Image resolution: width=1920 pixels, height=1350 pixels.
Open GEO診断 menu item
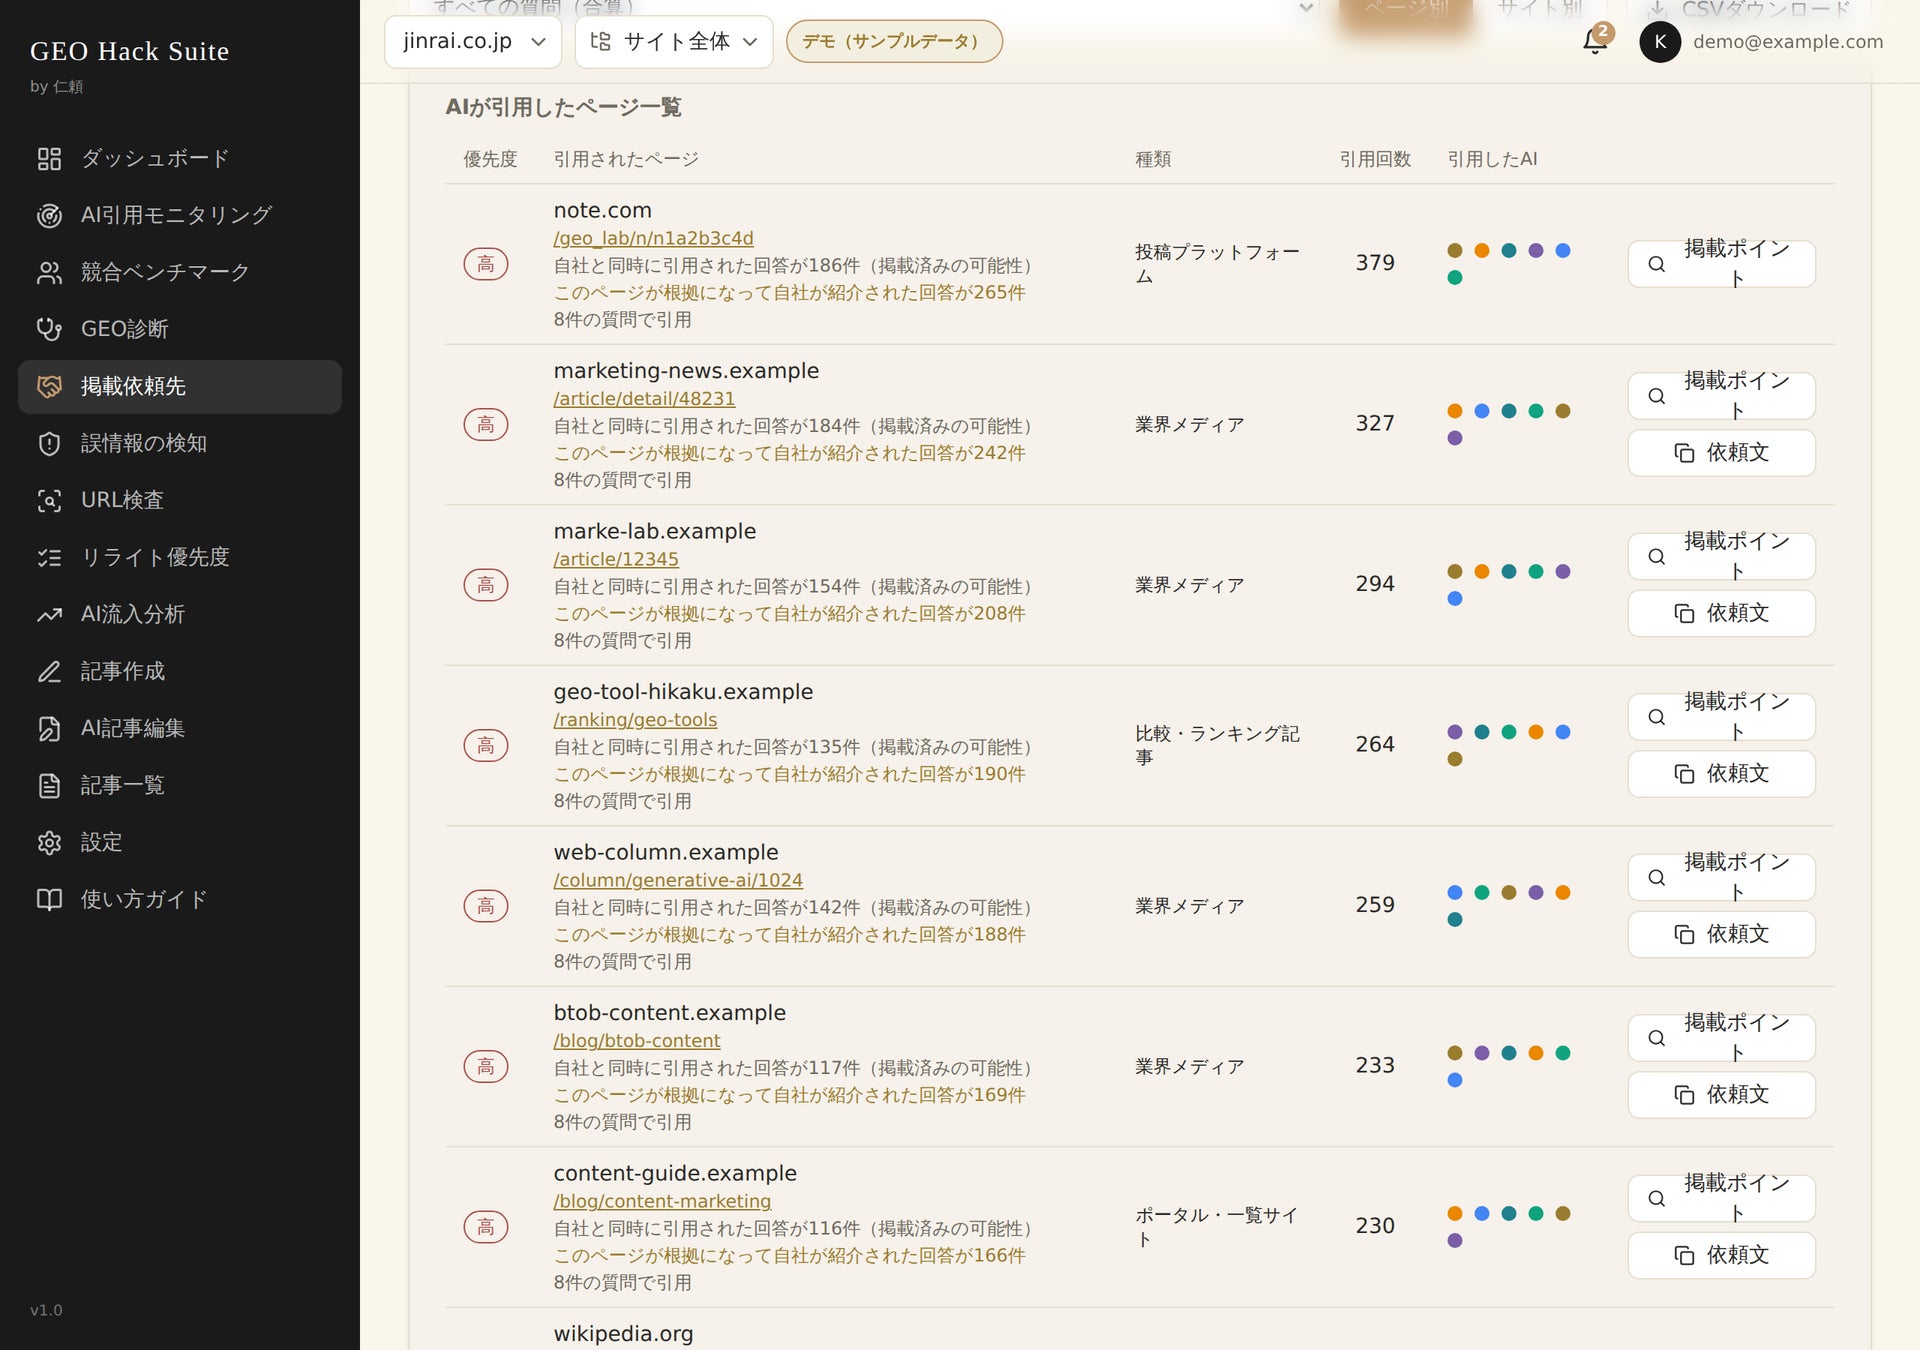pyautogui.click(x=180, y=329)
